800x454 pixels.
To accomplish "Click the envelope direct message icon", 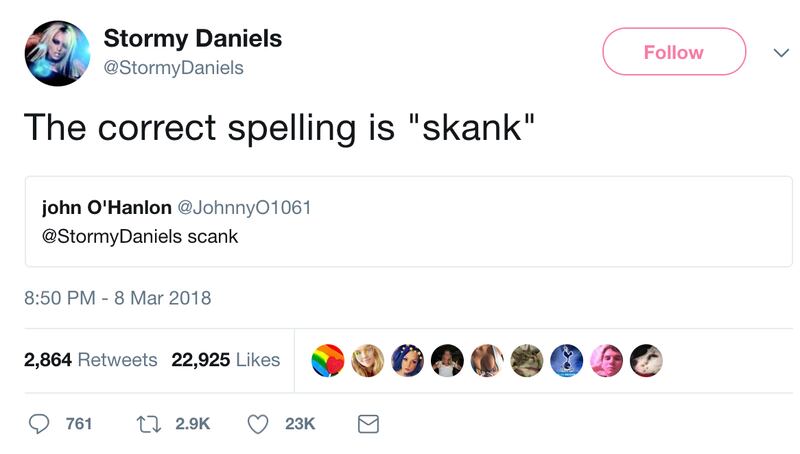I will (x=368, y=424).
